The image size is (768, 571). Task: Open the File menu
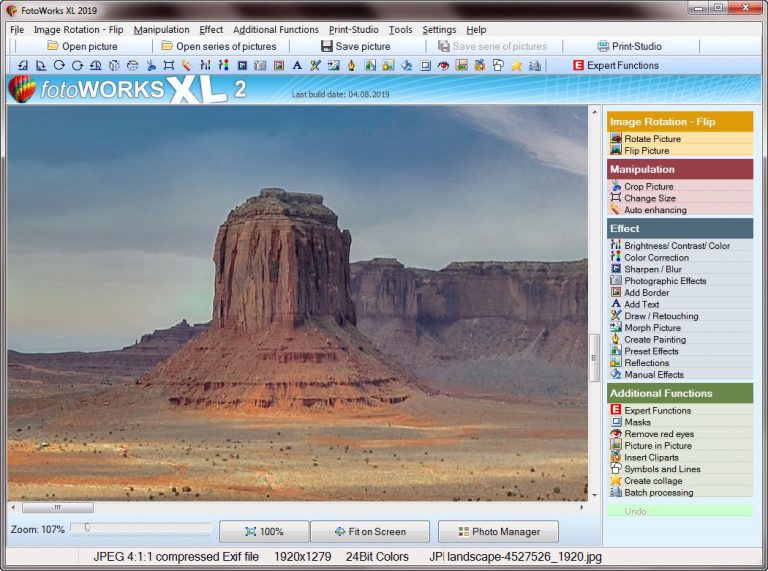tap(17, 30)
